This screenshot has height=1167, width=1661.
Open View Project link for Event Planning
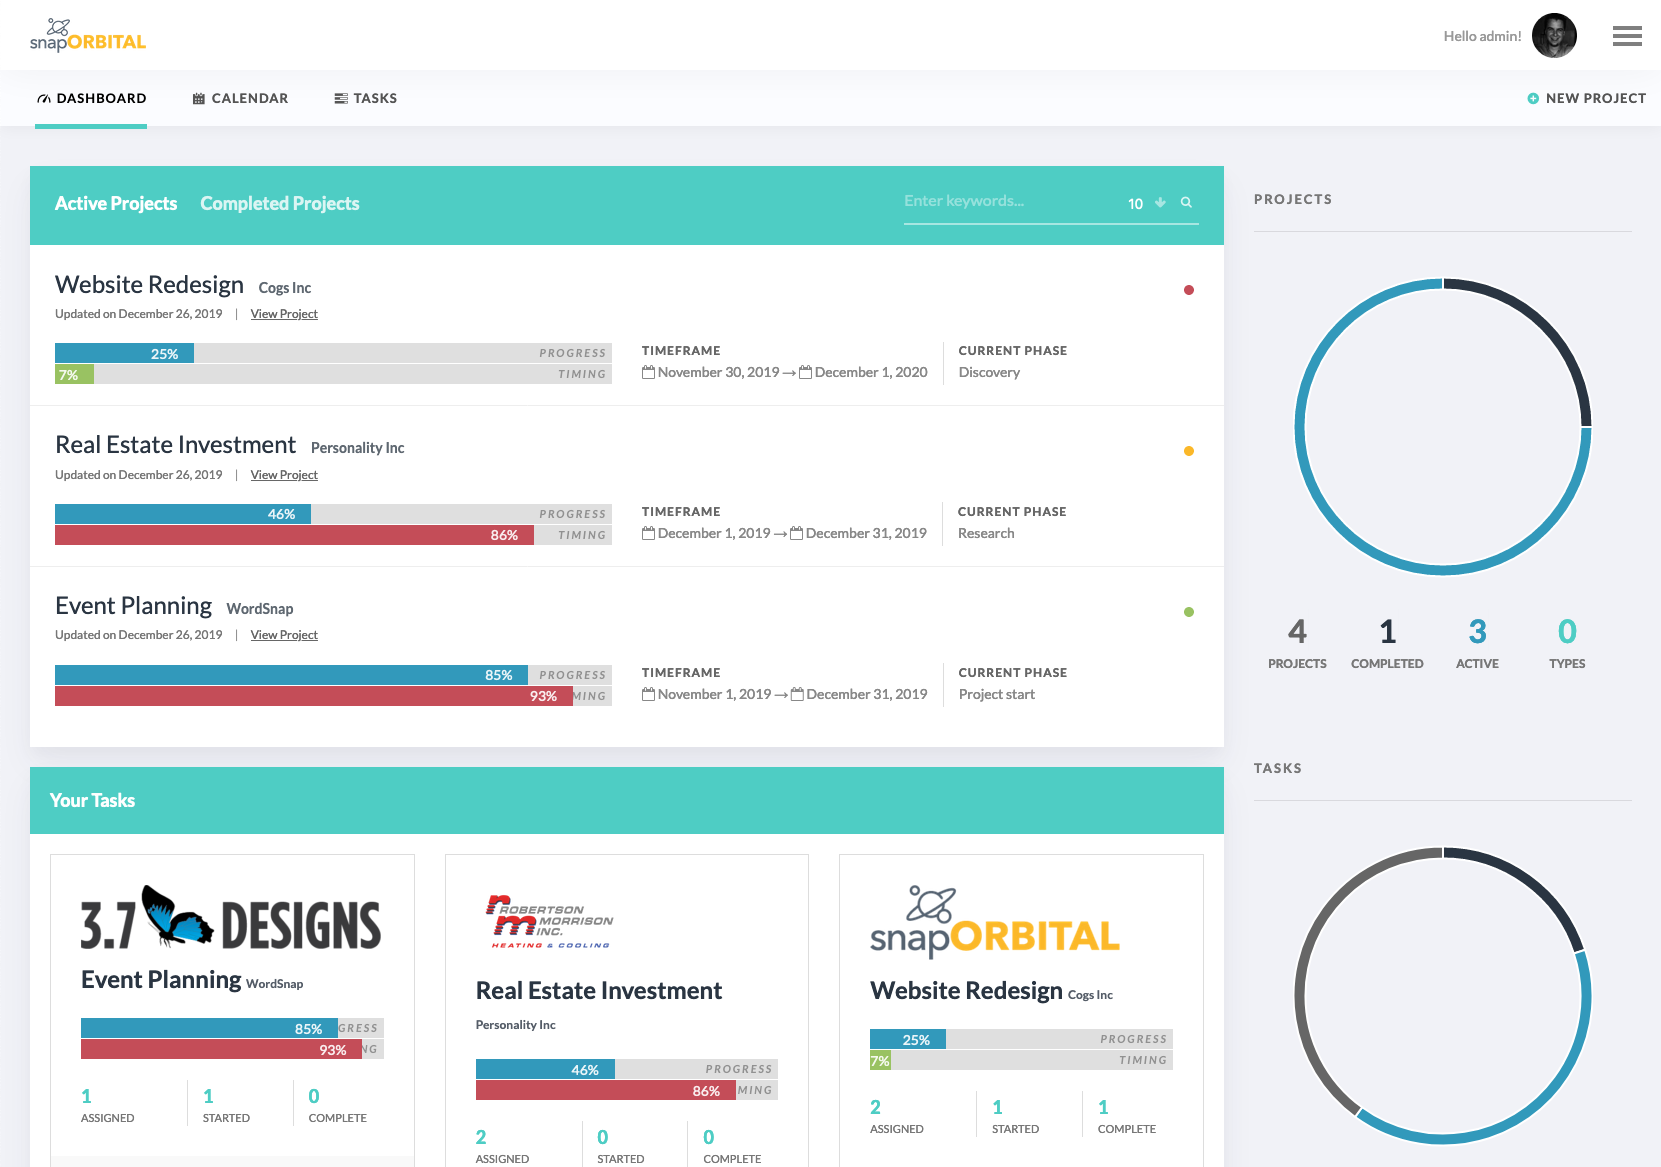(284, 635)
